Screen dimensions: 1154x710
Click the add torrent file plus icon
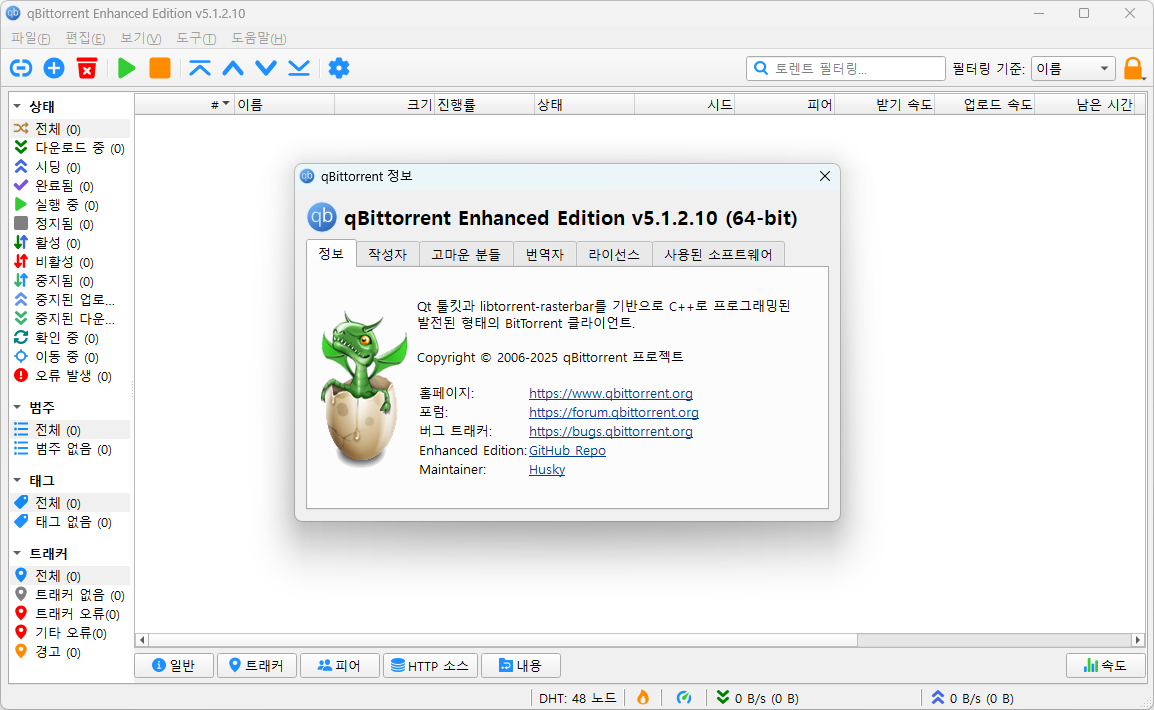click(54, 68)
